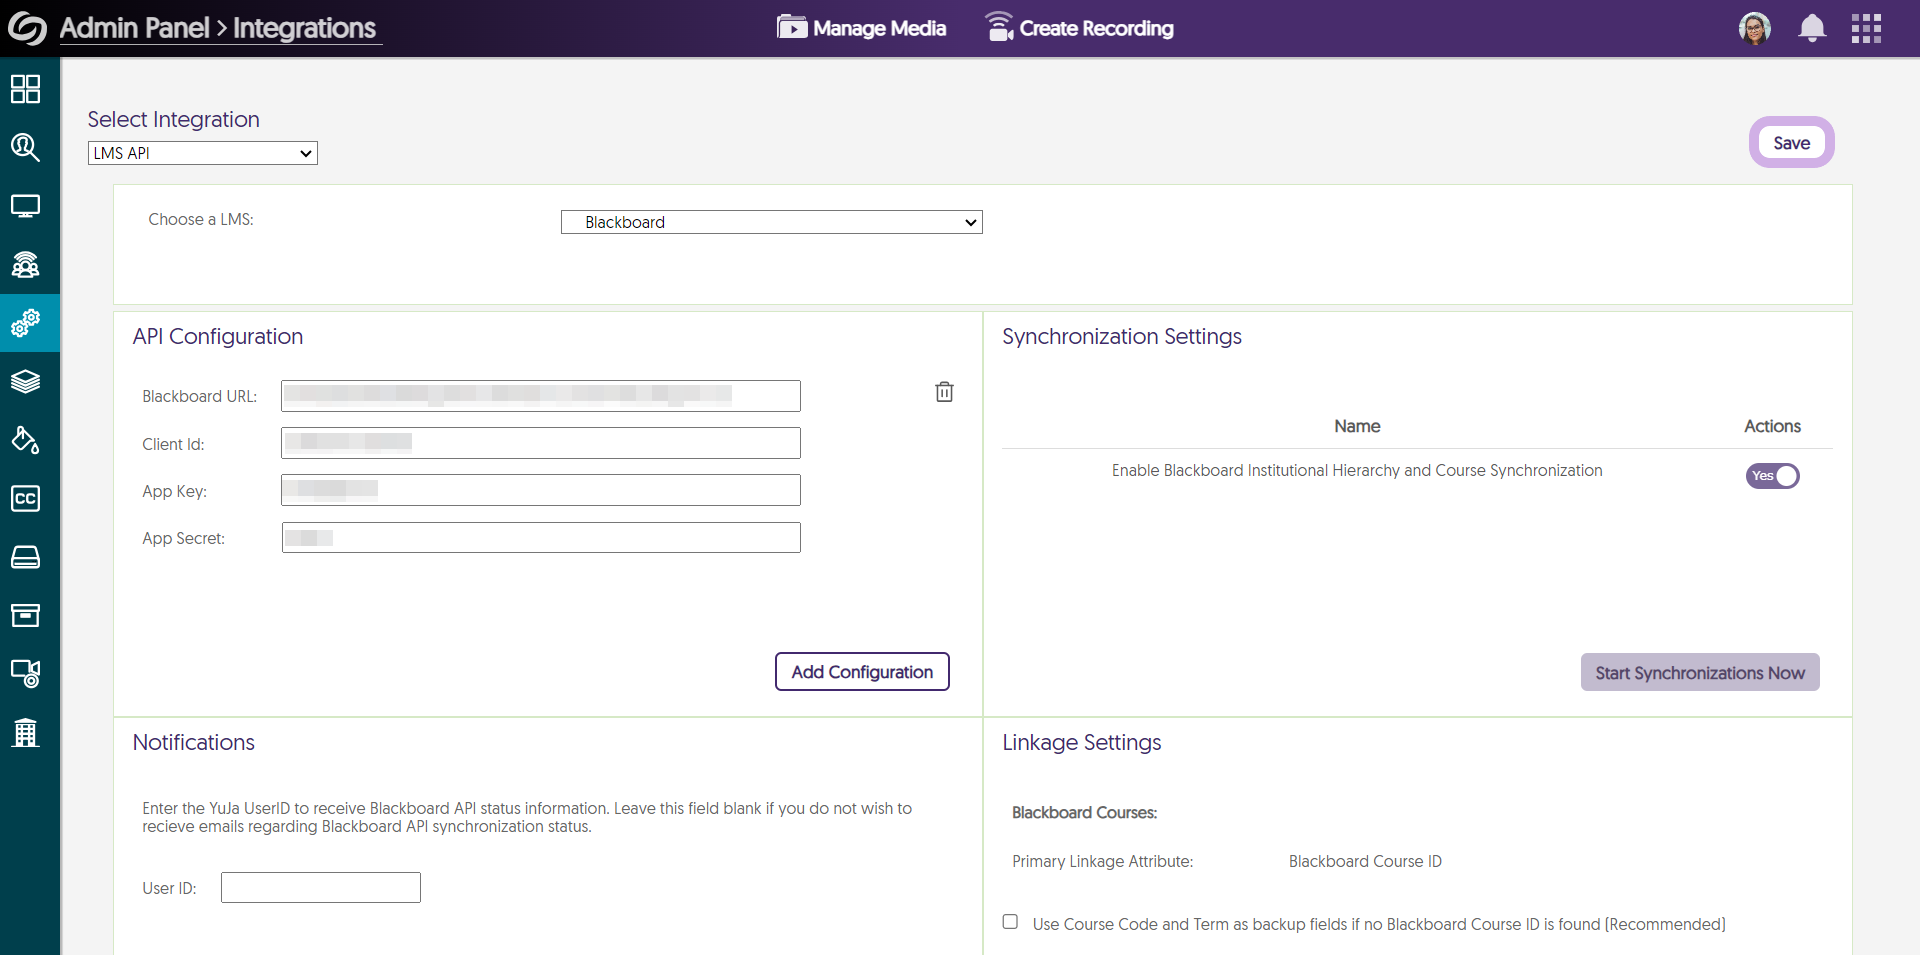Open Create Recording

[x=1080, y=28]
